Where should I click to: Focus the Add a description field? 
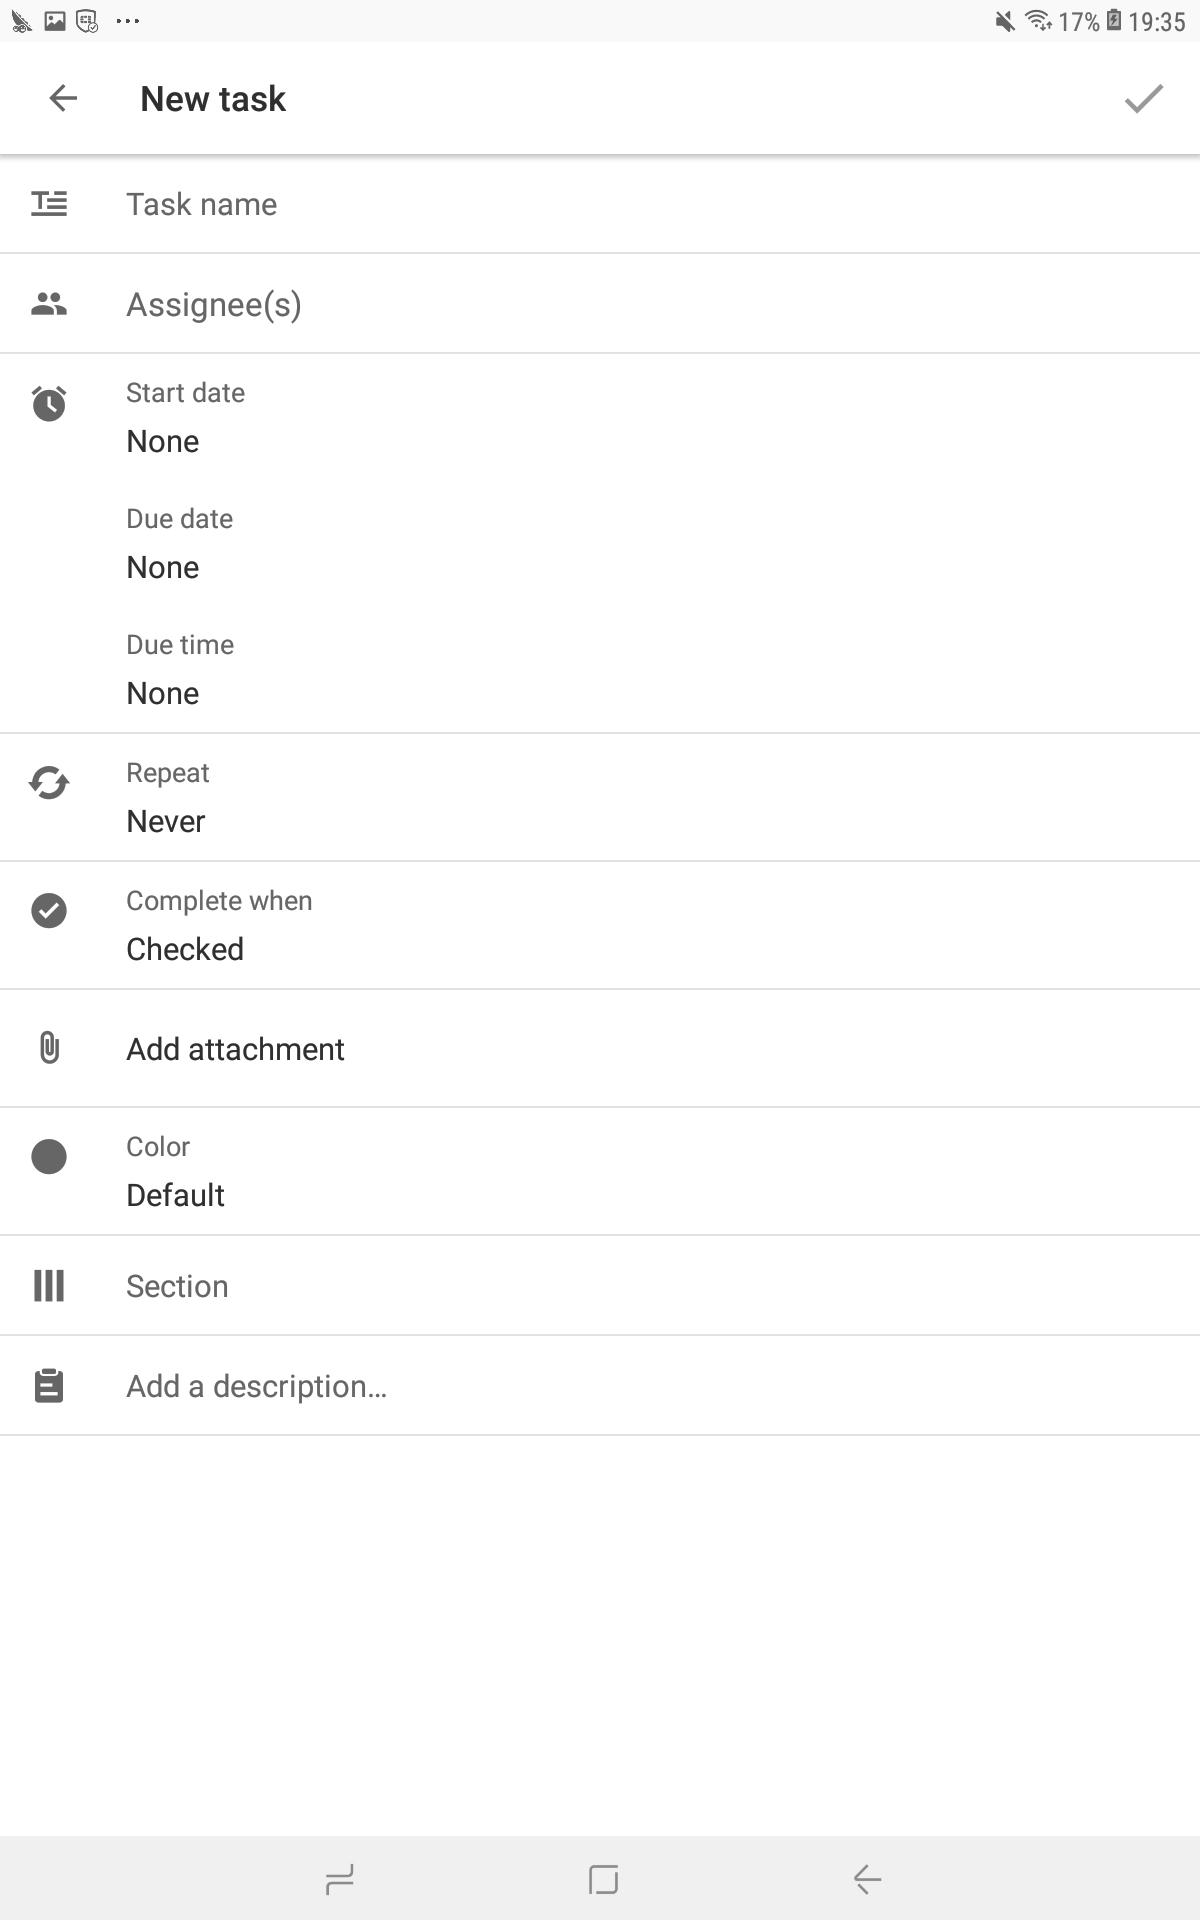(x=600, y=1386)
